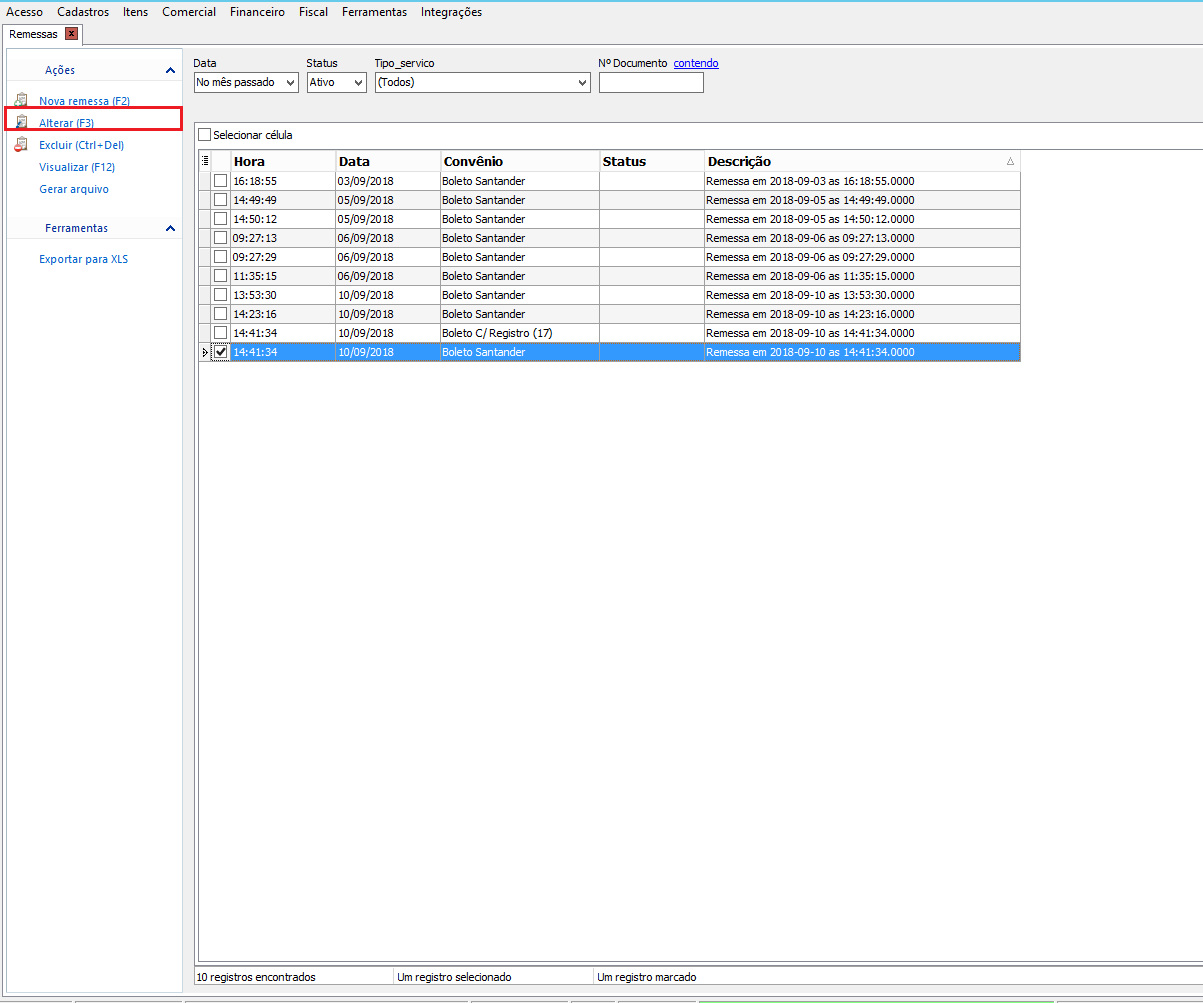
Task: Open the Comercial menu
Action: coord(189,12)
